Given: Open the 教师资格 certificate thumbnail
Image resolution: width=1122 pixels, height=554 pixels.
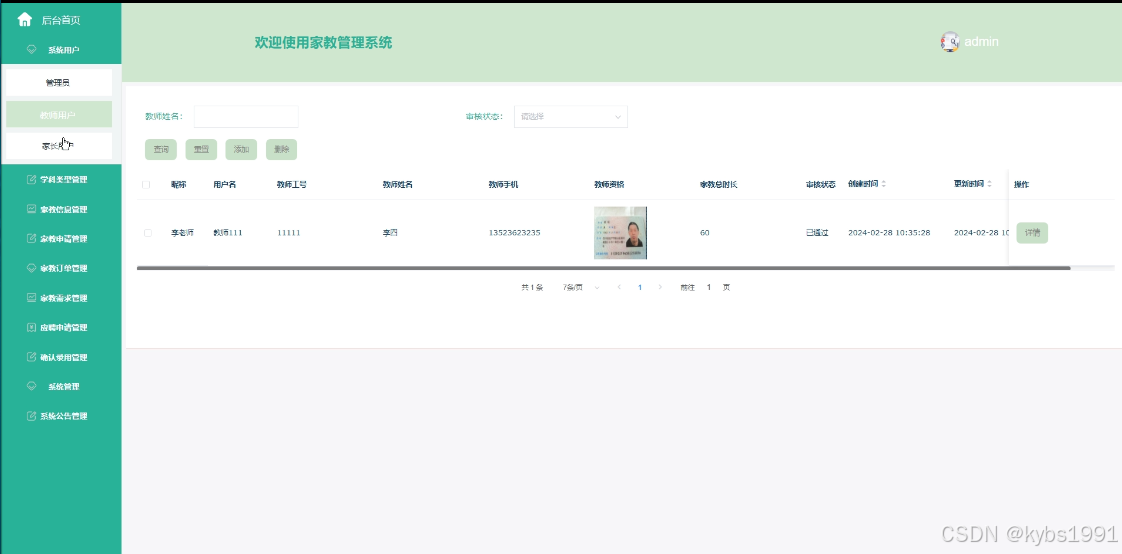Looking at the screenshot, I should [x=620, y=233].
